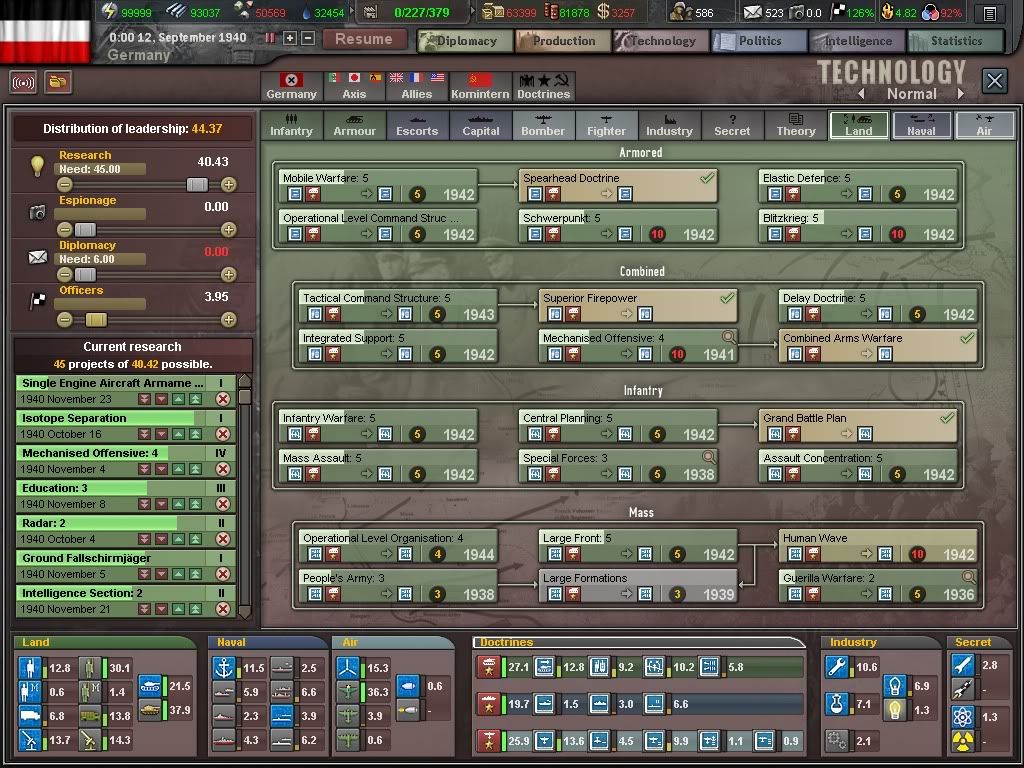Increase Espionage leadership with plus
This screenshot has width=1024, height=768.
(x=229, y=230)
